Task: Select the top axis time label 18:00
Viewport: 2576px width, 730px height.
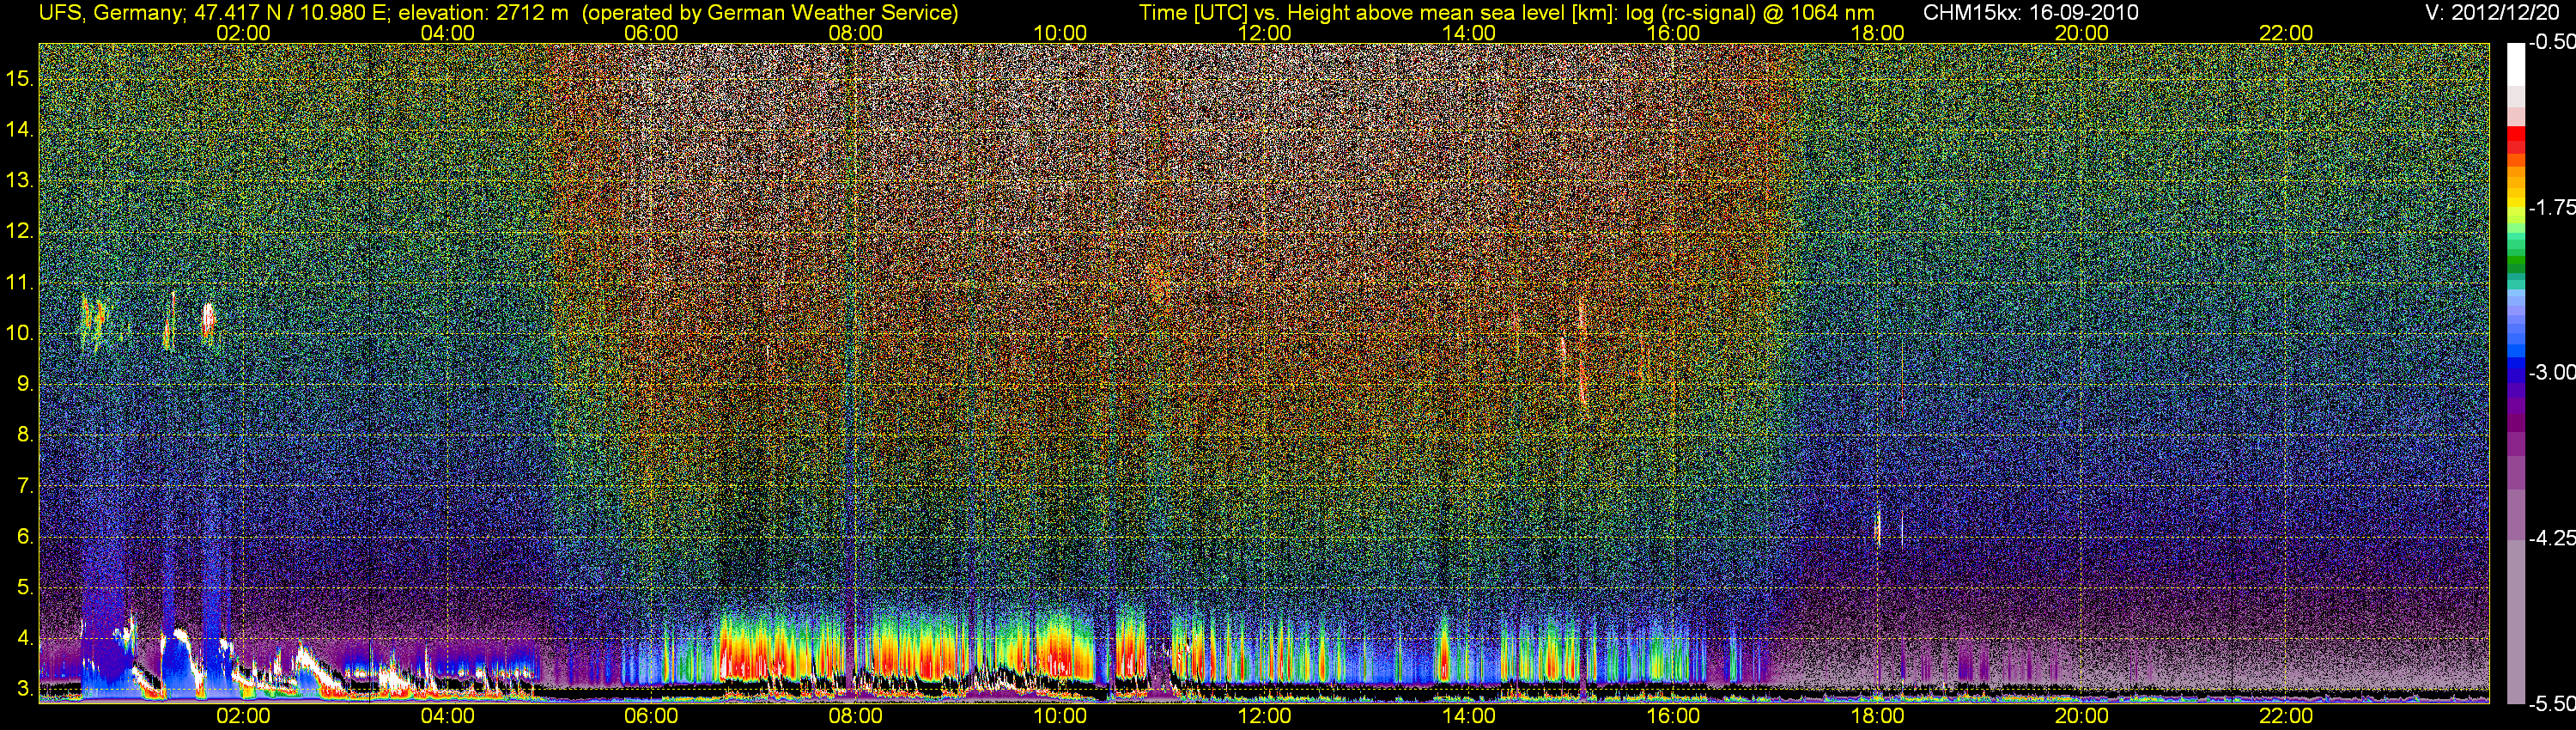Action: click(1877, 33)
